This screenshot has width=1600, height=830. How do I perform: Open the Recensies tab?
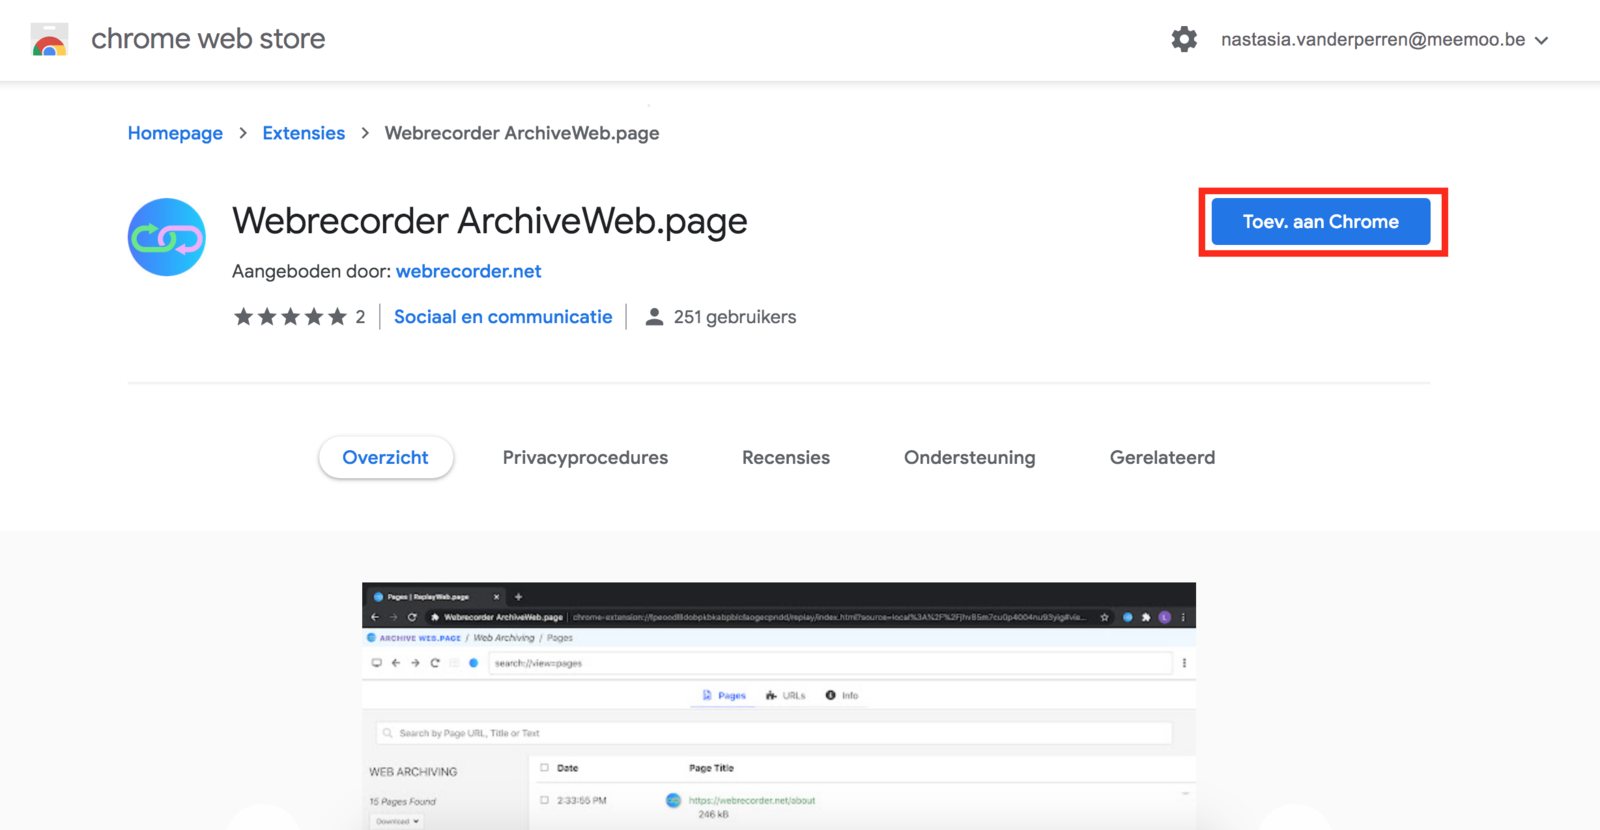(x=786, y=458)
